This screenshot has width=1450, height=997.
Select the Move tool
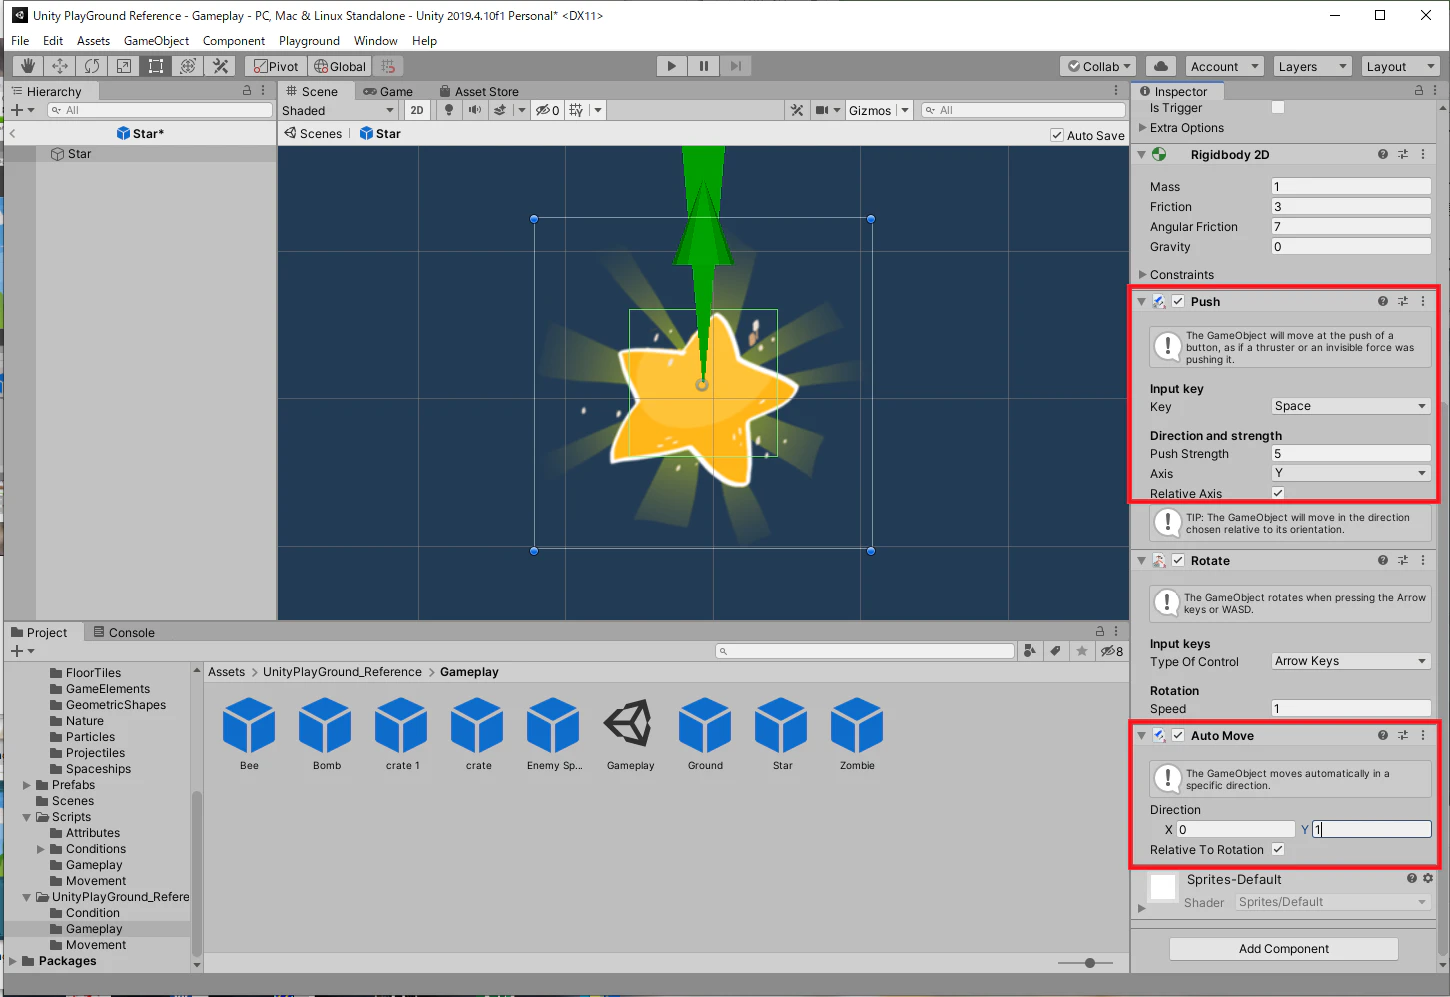[x=60, y=66]
